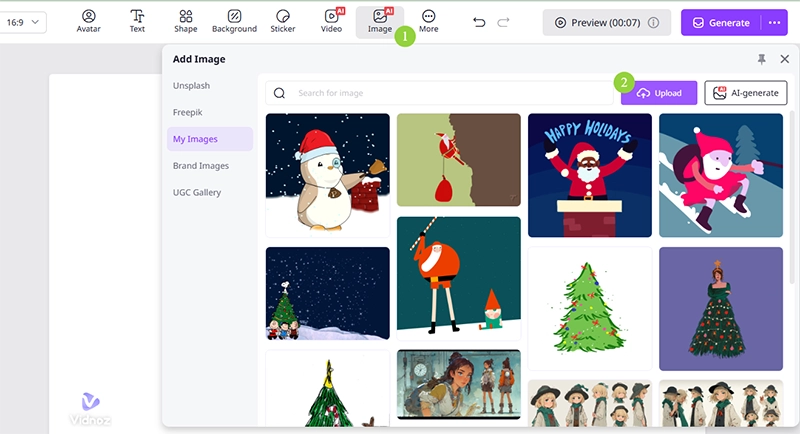Select the Santa climbing cliff image
This screenshot has height=434, width=800.
(x=459, y=160)
